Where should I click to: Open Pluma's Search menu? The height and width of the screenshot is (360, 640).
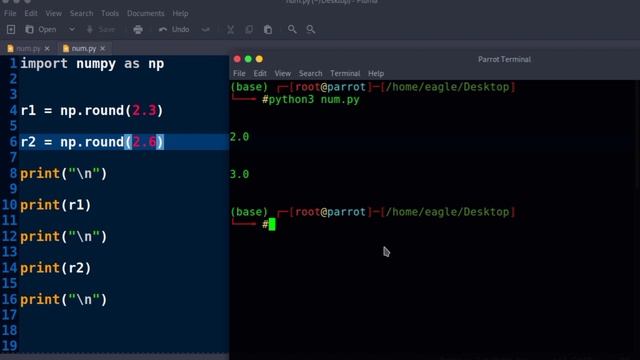coord(81,13)
